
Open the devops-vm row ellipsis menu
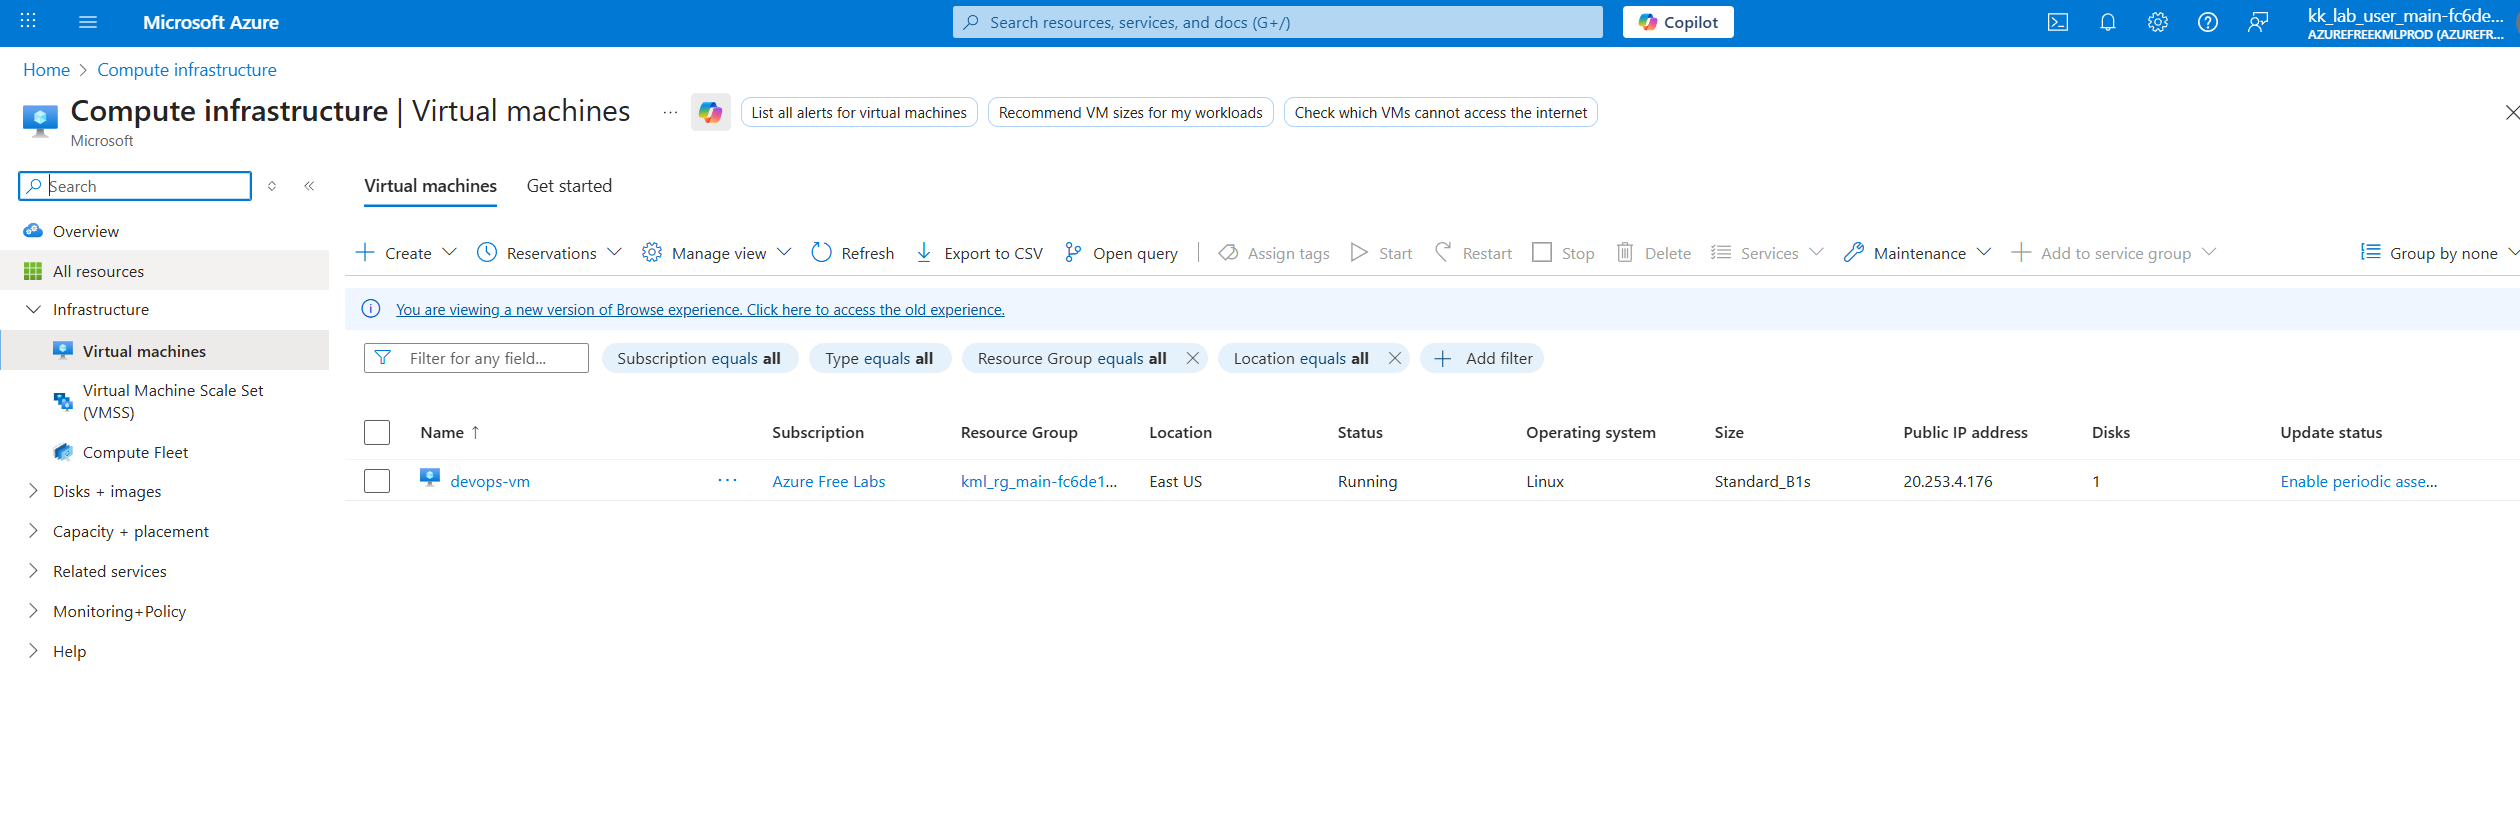727,481
